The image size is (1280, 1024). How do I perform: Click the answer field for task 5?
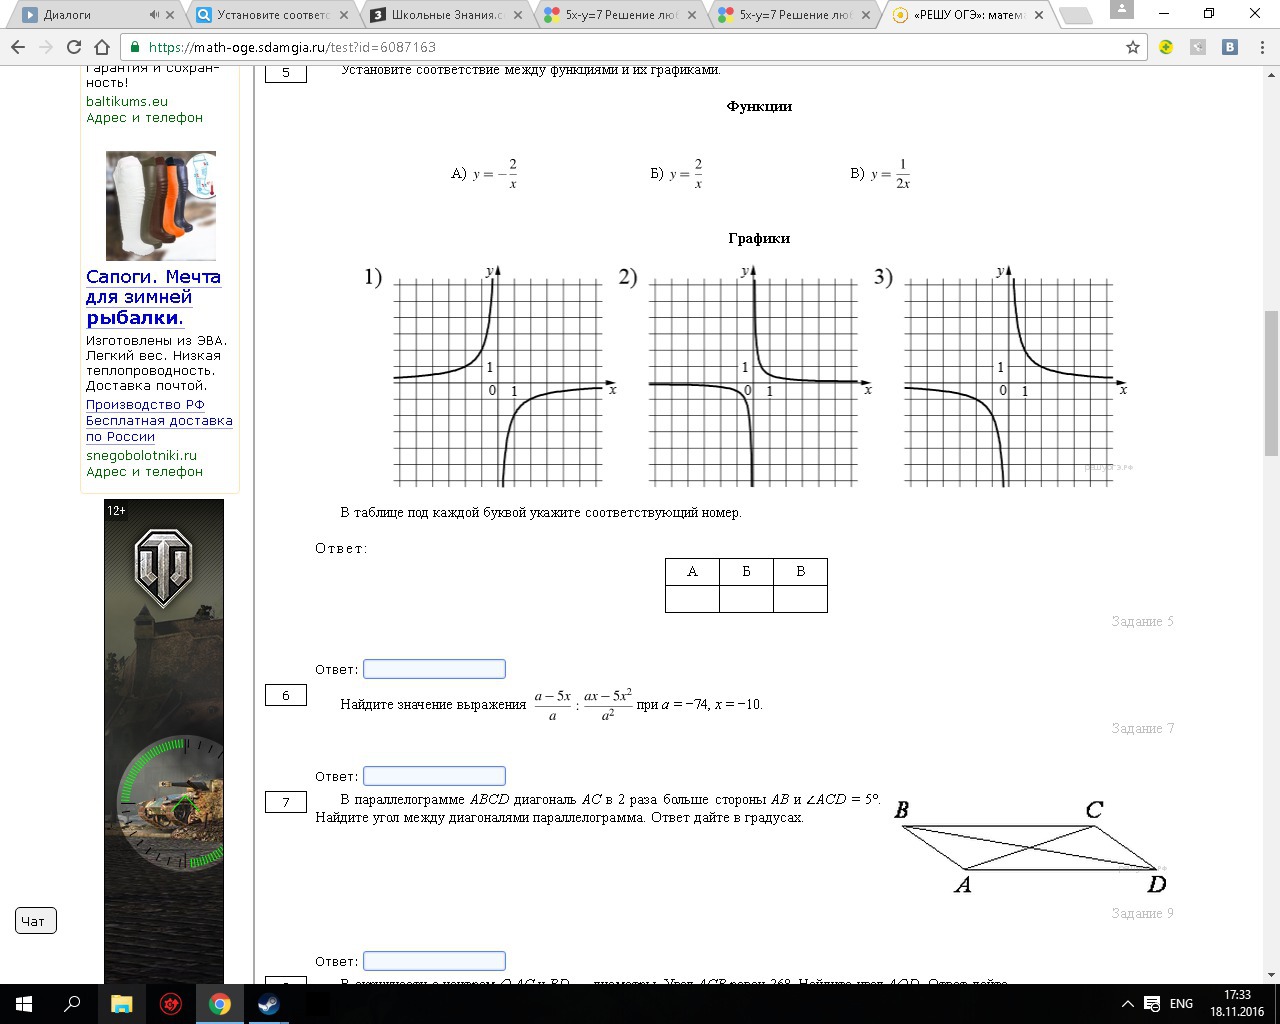pos(434,669)
